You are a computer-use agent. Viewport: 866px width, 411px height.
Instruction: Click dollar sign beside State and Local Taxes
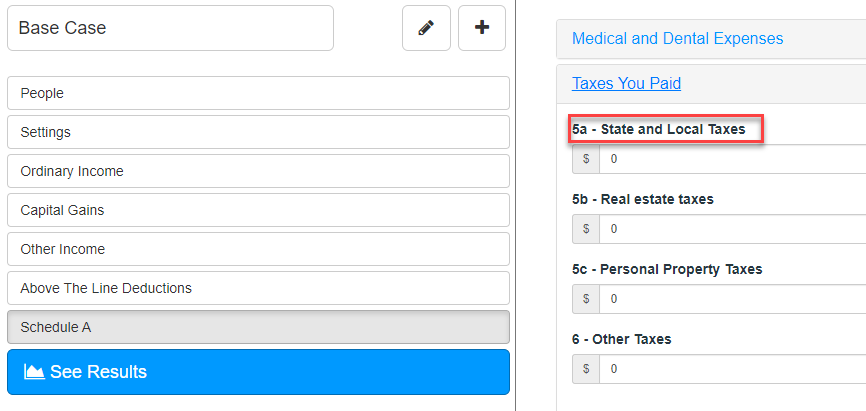tap(586, 159)
